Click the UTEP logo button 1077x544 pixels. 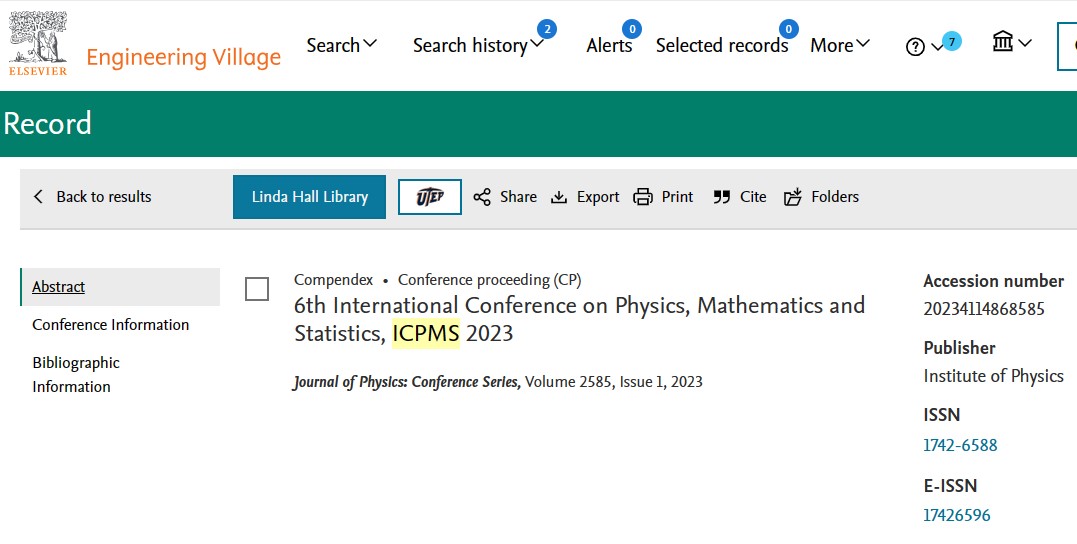429,197
